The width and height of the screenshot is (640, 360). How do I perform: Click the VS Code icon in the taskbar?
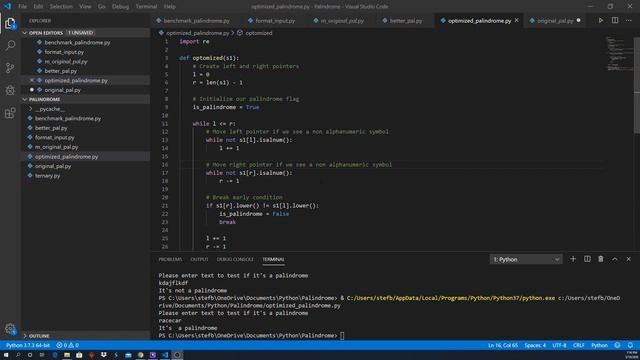point(165,355)
